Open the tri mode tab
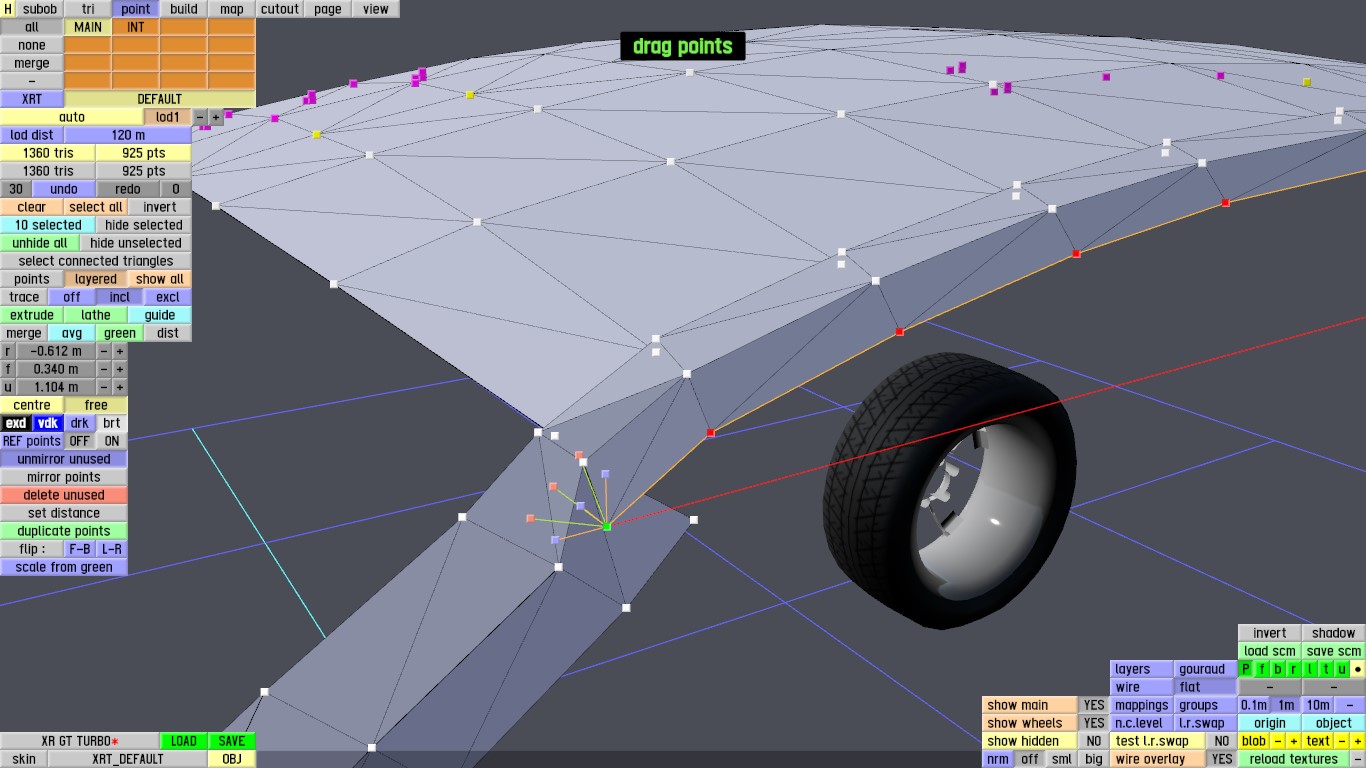The image size is (1366, 768). (x=88, y=9)
